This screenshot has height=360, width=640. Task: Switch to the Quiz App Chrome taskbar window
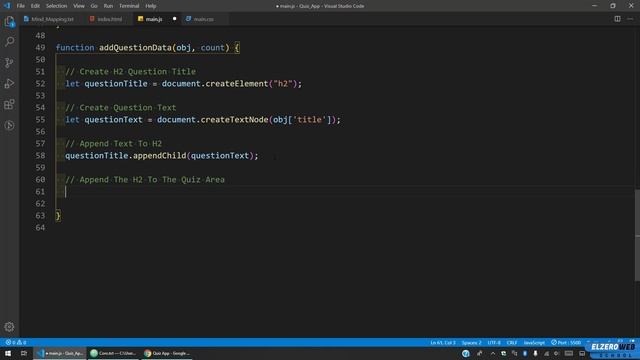167,353
